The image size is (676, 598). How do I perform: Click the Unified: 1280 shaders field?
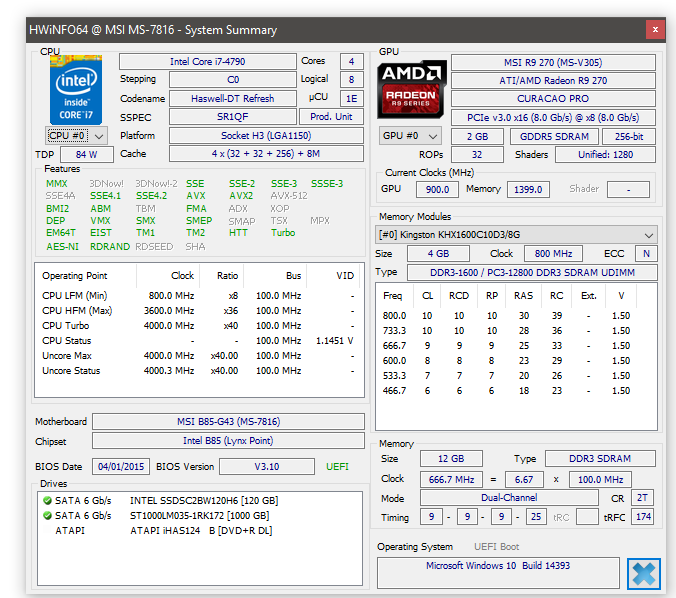pos(605,155)
